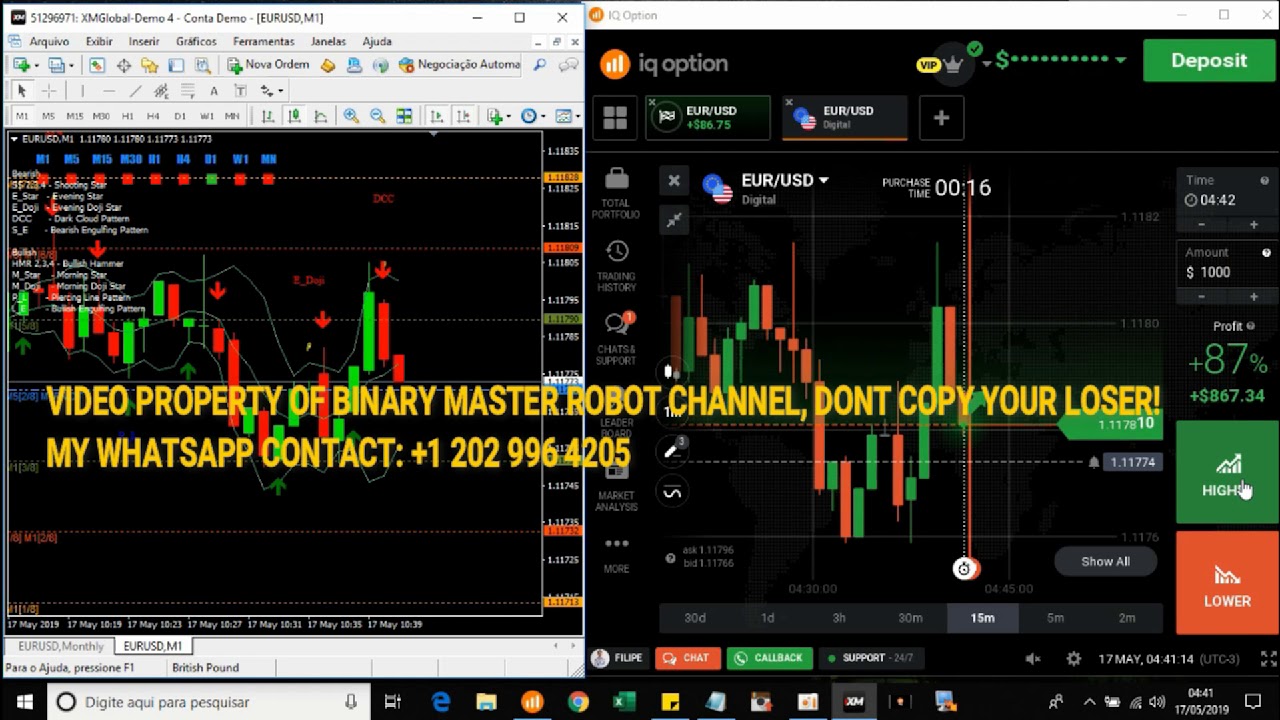Screen dimensions: 1280x720
Task: Open the More sidebar item
Action: pyautogui.click(x=616, y=555)
